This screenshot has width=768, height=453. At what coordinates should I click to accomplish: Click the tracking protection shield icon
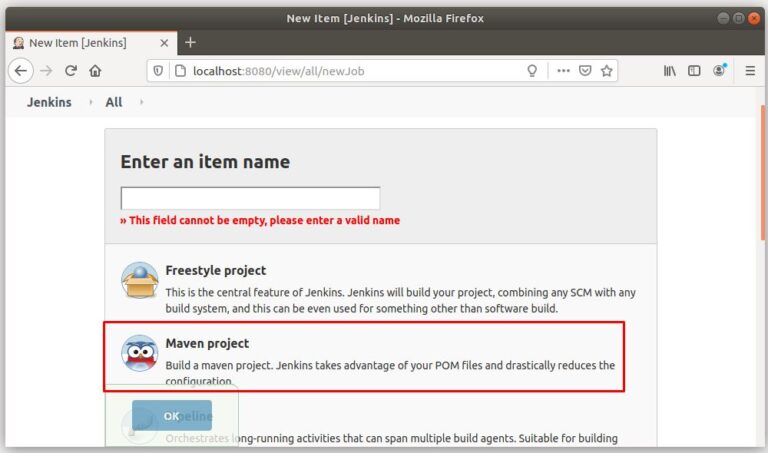pyautogui.click(x=159, y=71)
